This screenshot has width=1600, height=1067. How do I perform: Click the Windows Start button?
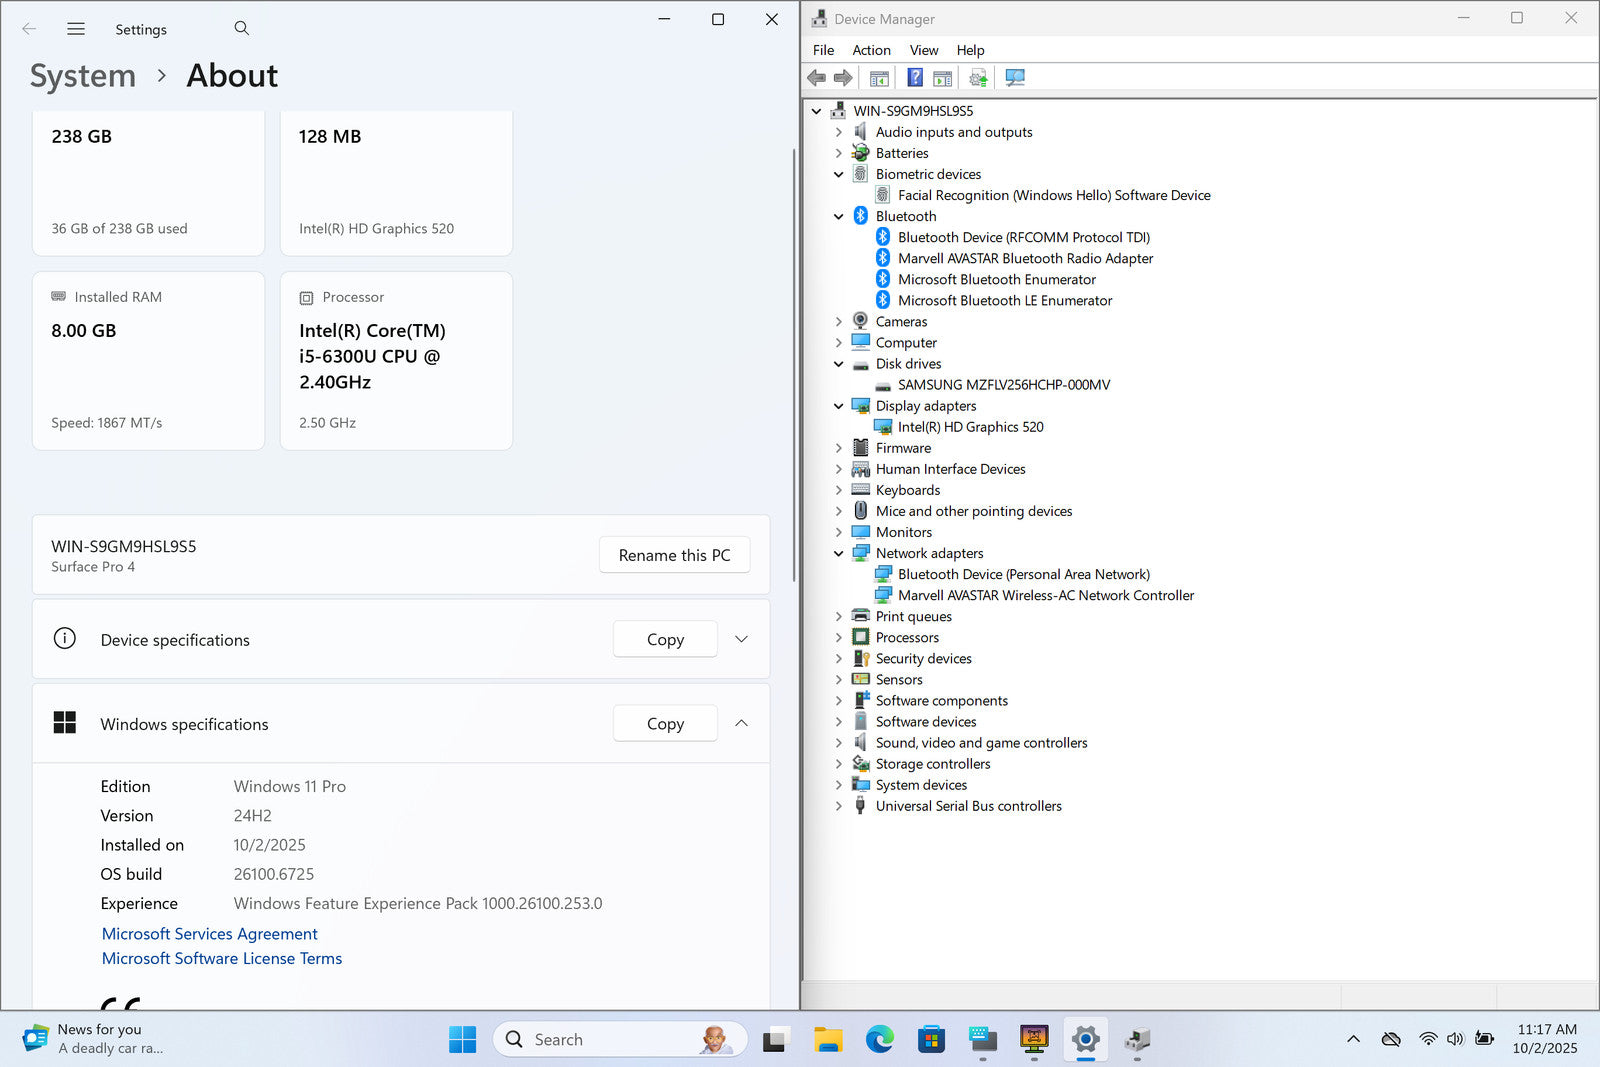point(462,1040)
